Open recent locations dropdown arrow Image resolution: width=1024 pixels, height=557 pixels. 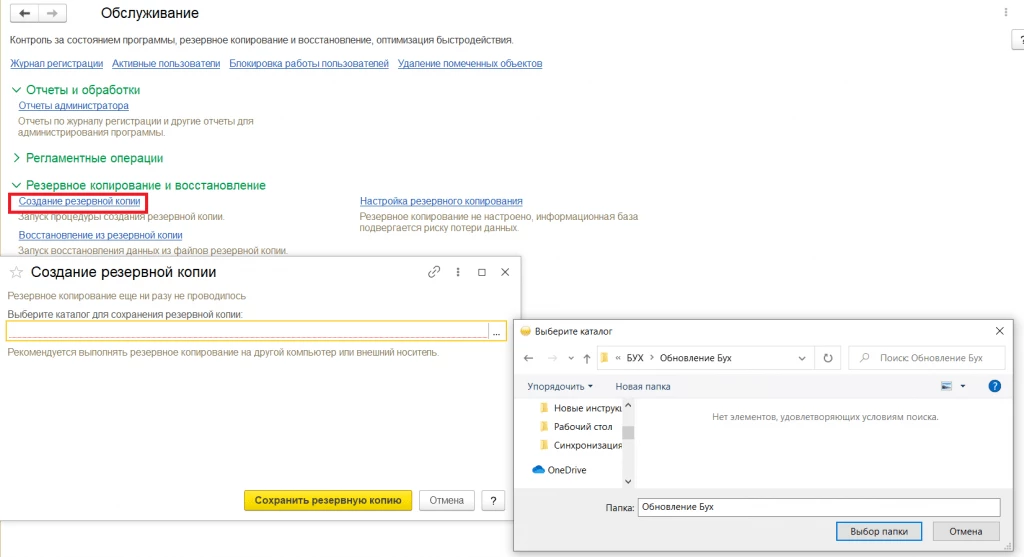[571, 358]
